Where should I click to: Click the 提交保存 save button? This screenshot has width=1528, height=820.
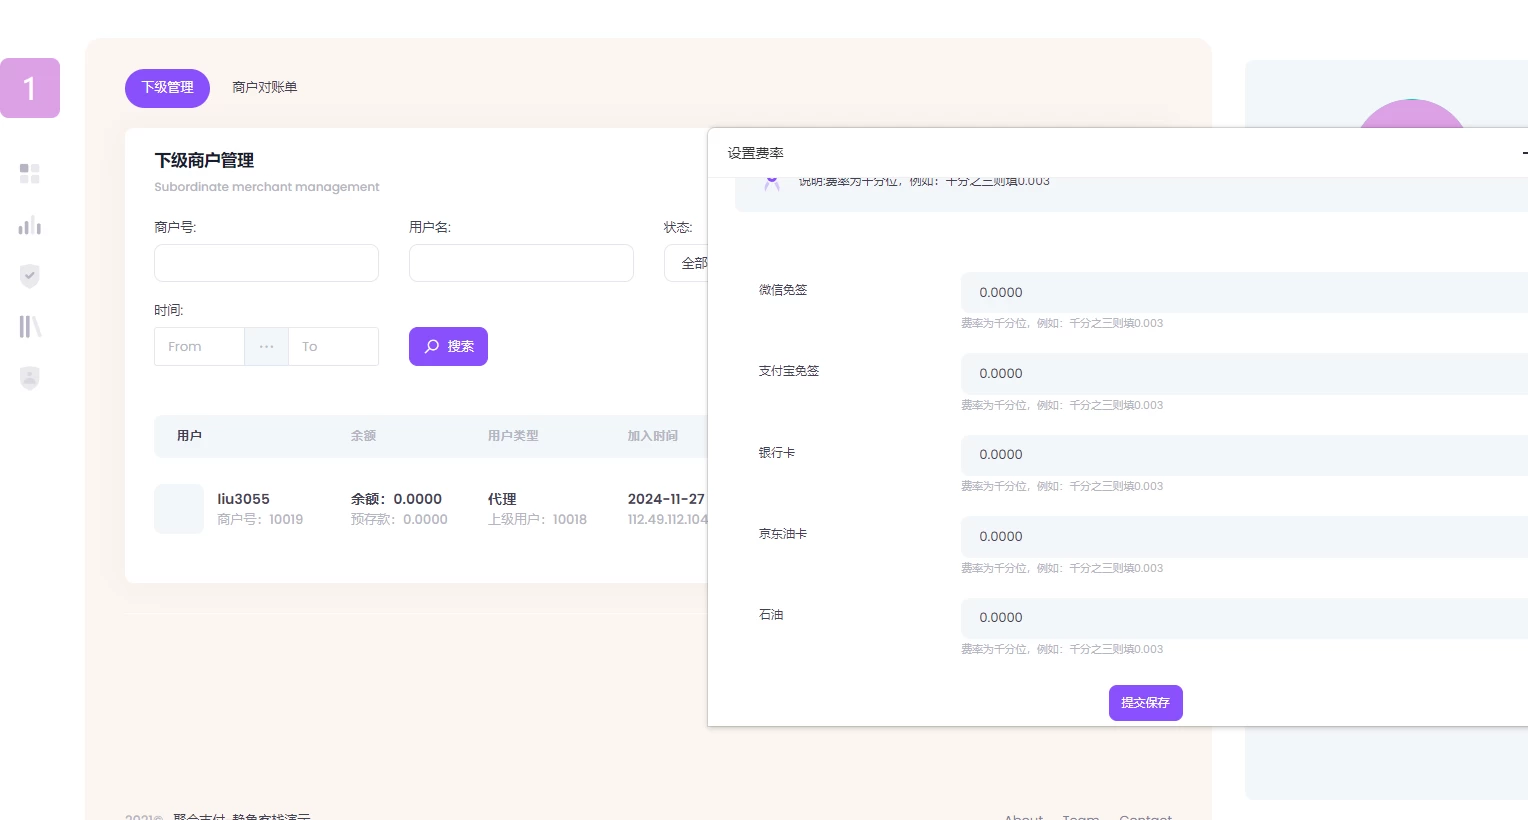(x=1145, y=703)
